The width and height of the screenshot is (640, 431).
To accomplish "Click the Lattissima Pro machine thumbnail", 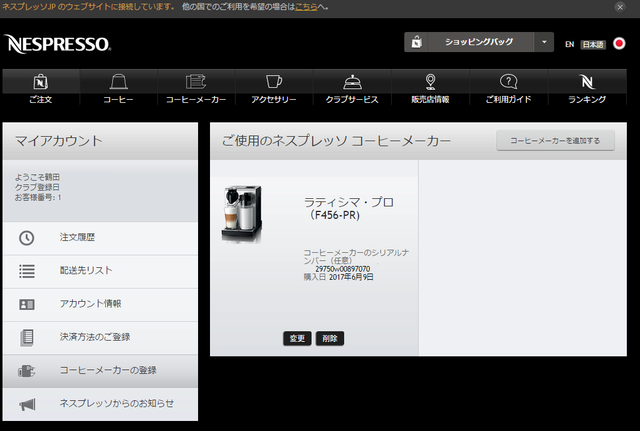I will point(242,214).
